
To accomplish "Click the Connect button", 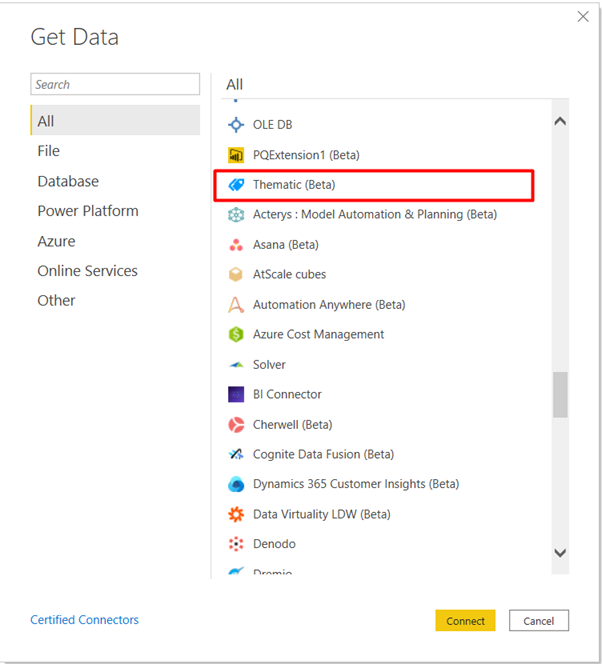I will tap(465, 621).
